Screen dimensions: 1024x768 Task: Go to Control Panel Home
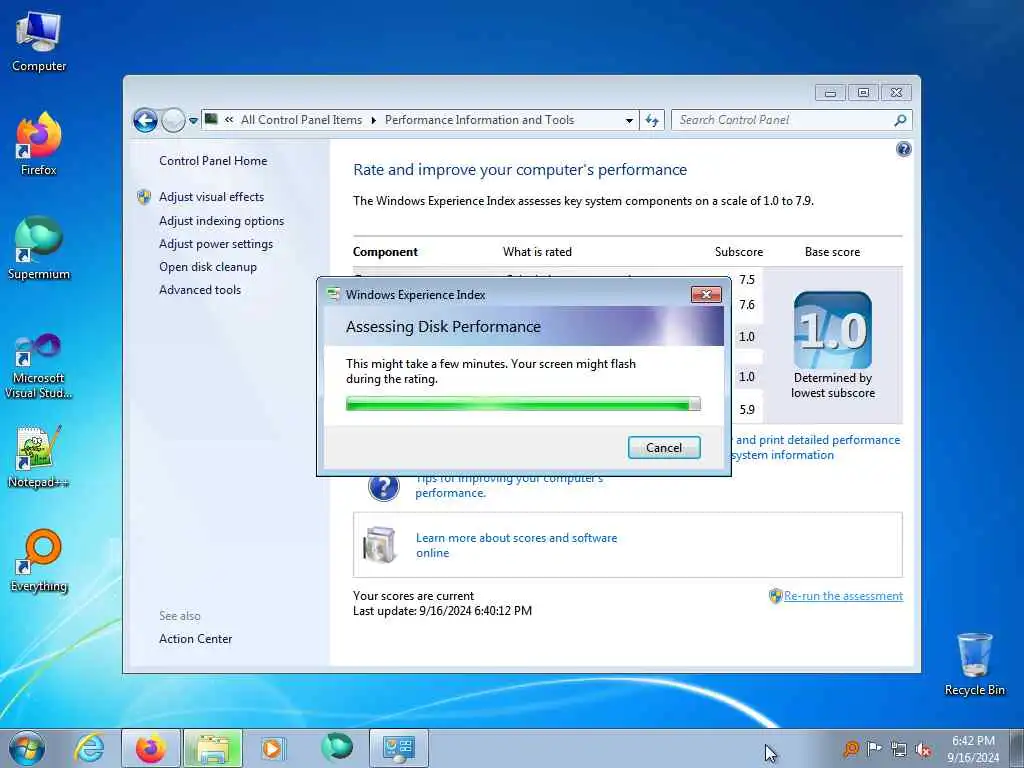[213, 161]
